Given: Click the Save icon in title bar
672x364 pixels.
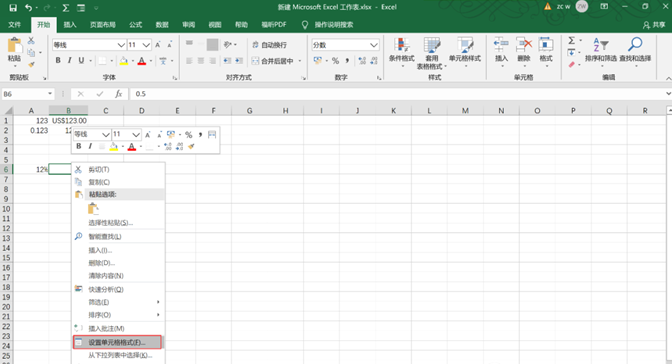Looking at the screenshot, I should point(13,8).
